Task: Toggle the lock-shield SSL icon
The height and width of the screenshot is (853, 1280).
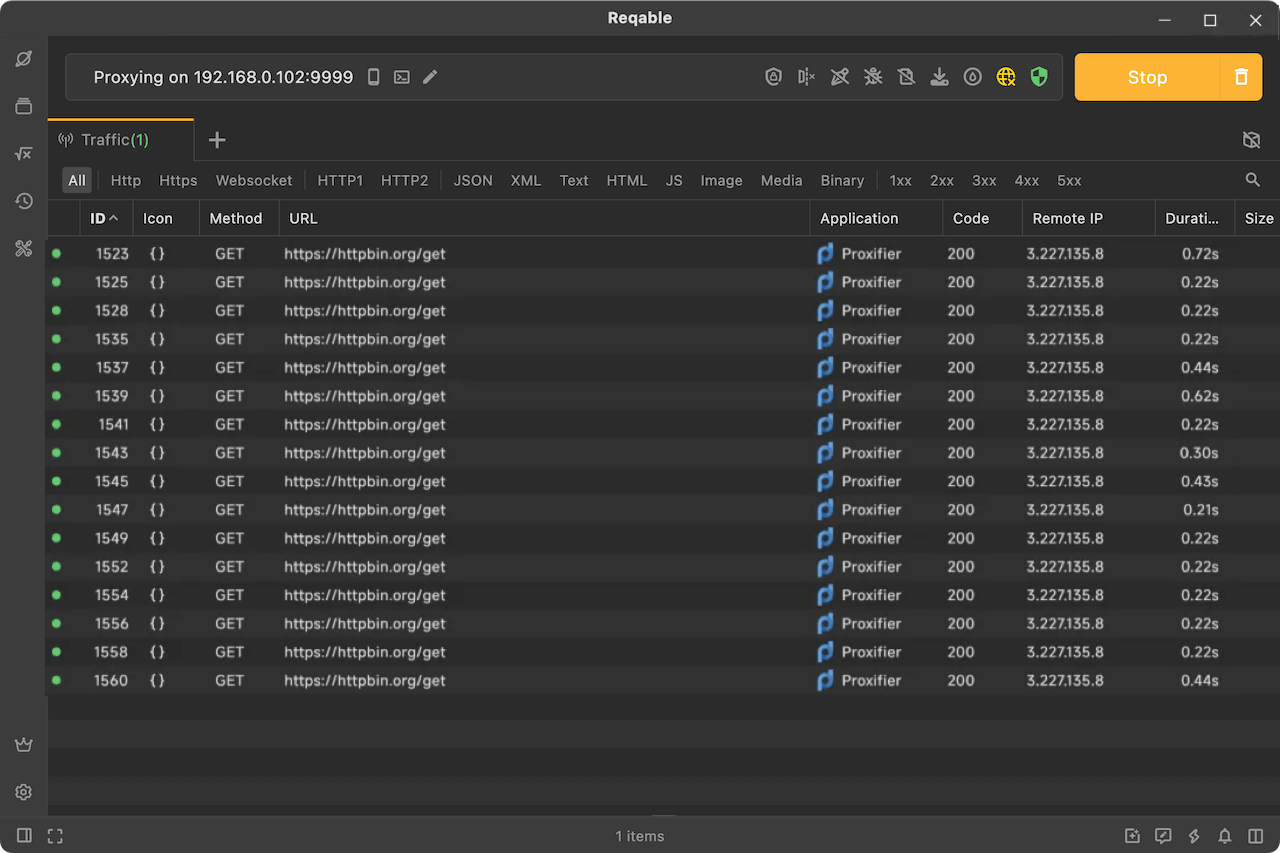Action: point(773,77)
